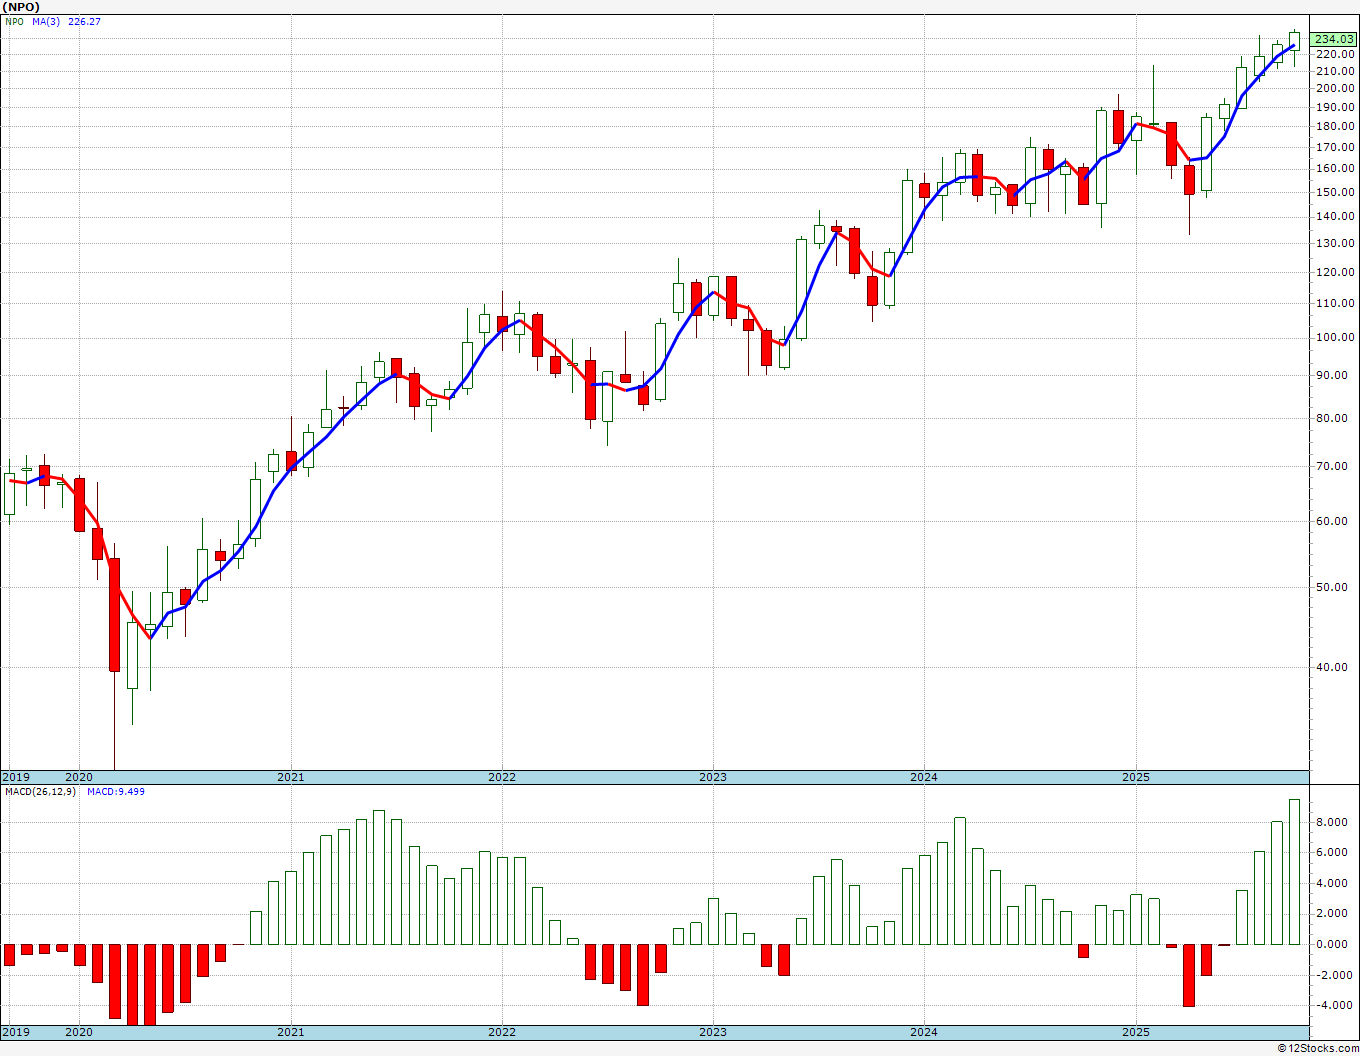Click 2025 on the MACD panel timeline
Viewport: 1360px width, 1056px height.
1135,1032
